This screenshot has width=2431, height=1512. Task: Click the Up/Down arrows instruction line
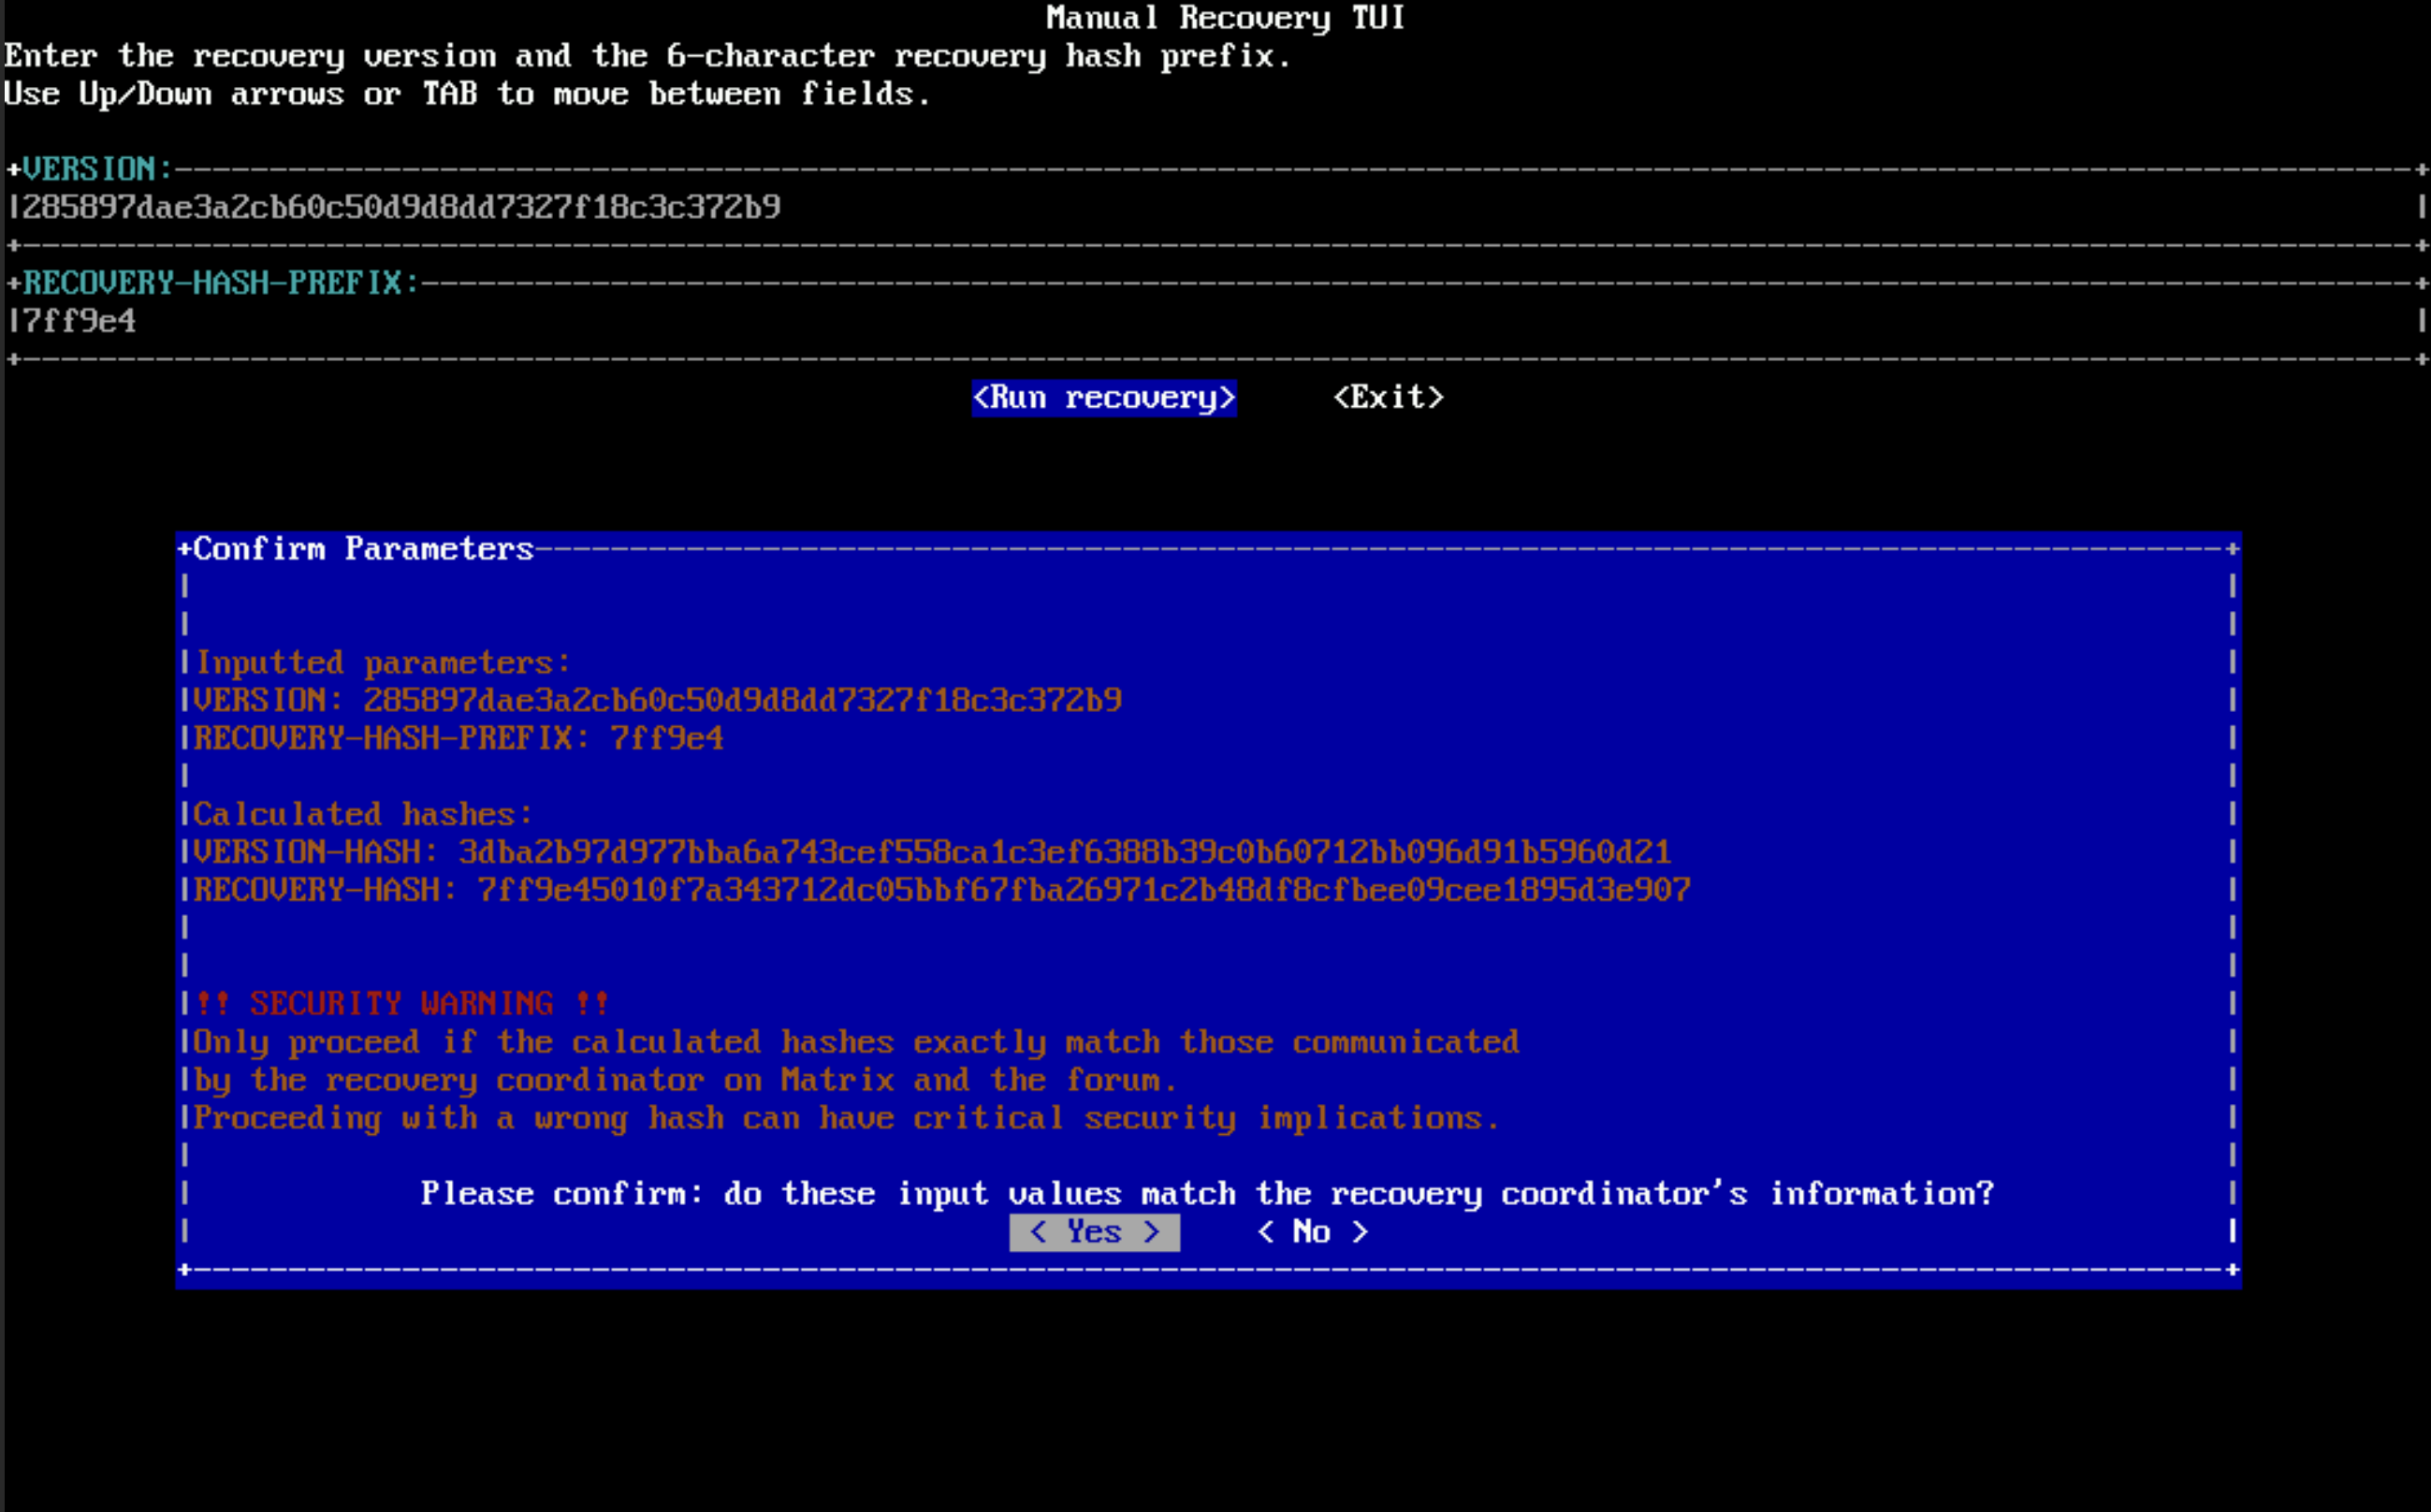click(x=467, y=94)
